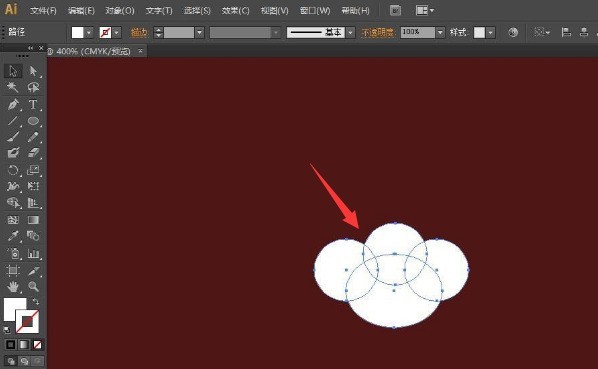Select the Eyedropper tool

13,236
